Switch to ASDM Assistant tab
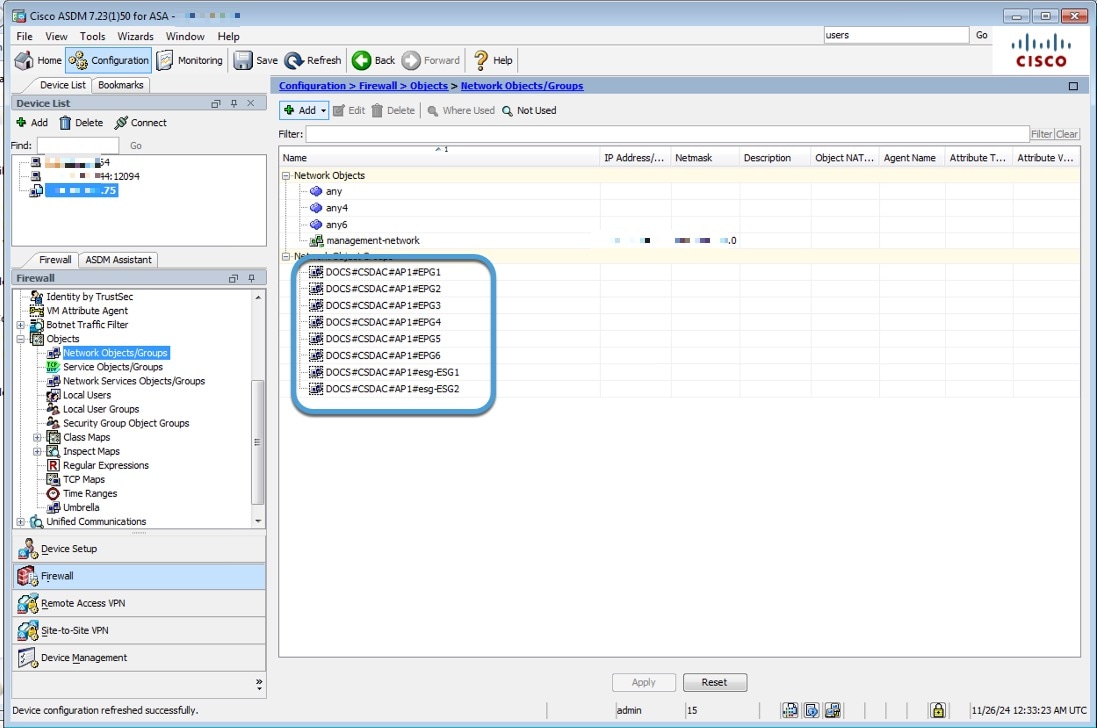 tap(118, 259)
